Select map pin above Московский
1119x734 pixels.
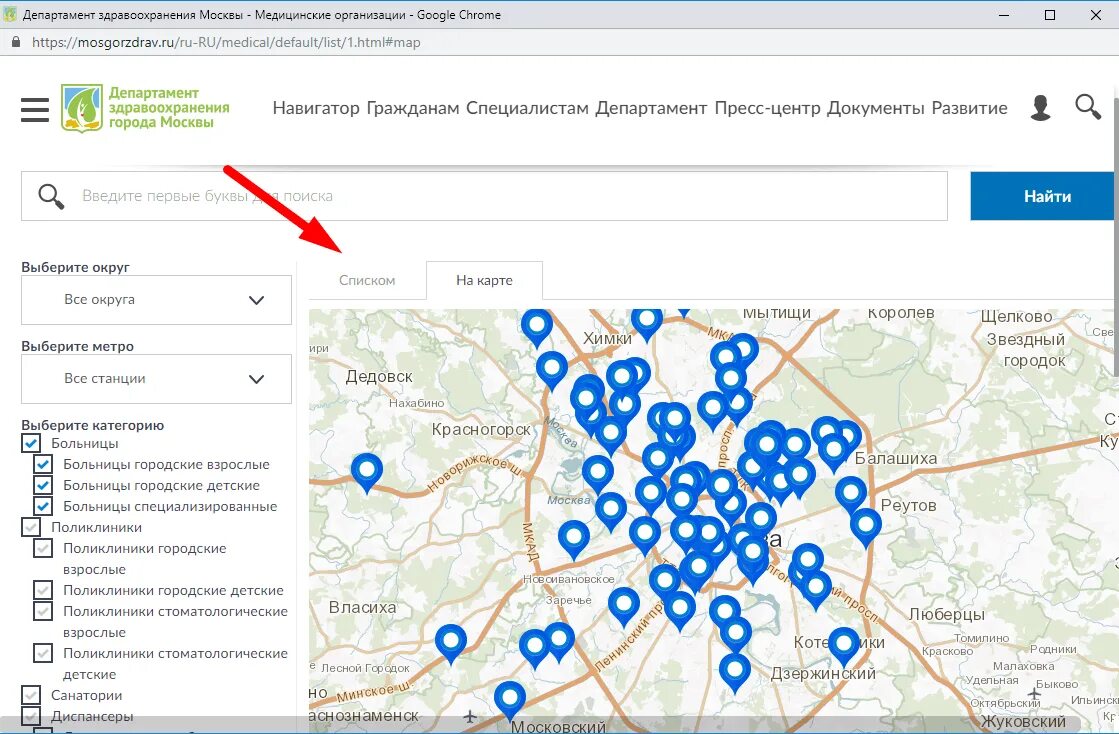(510, 700)
